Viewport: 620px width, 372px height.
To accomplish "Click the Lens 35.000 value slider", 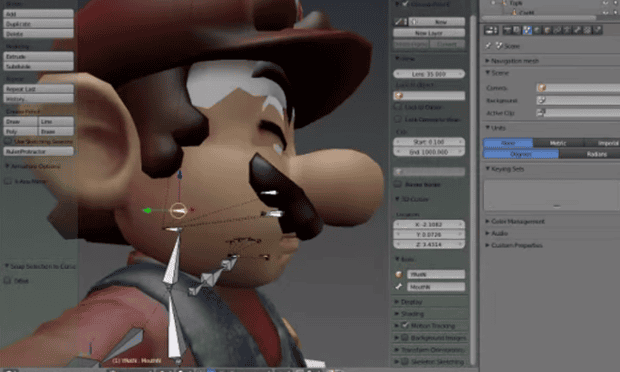I will (x=429, y=74).
